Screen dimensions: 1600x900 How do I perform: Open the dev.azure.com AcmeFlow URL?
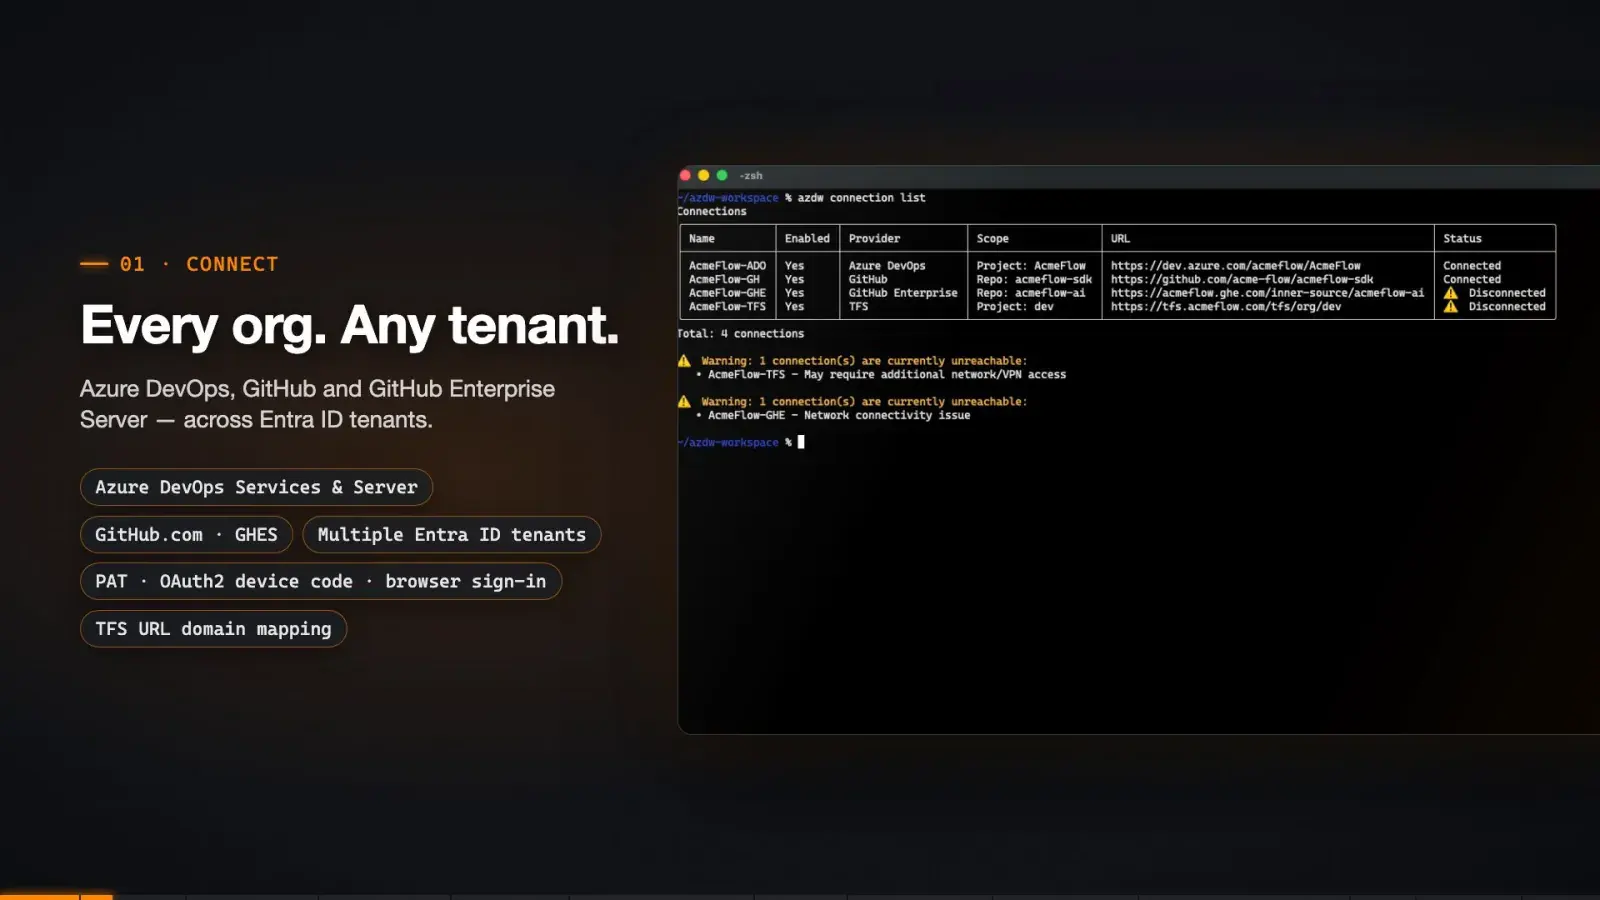[x=1235, y=266]
